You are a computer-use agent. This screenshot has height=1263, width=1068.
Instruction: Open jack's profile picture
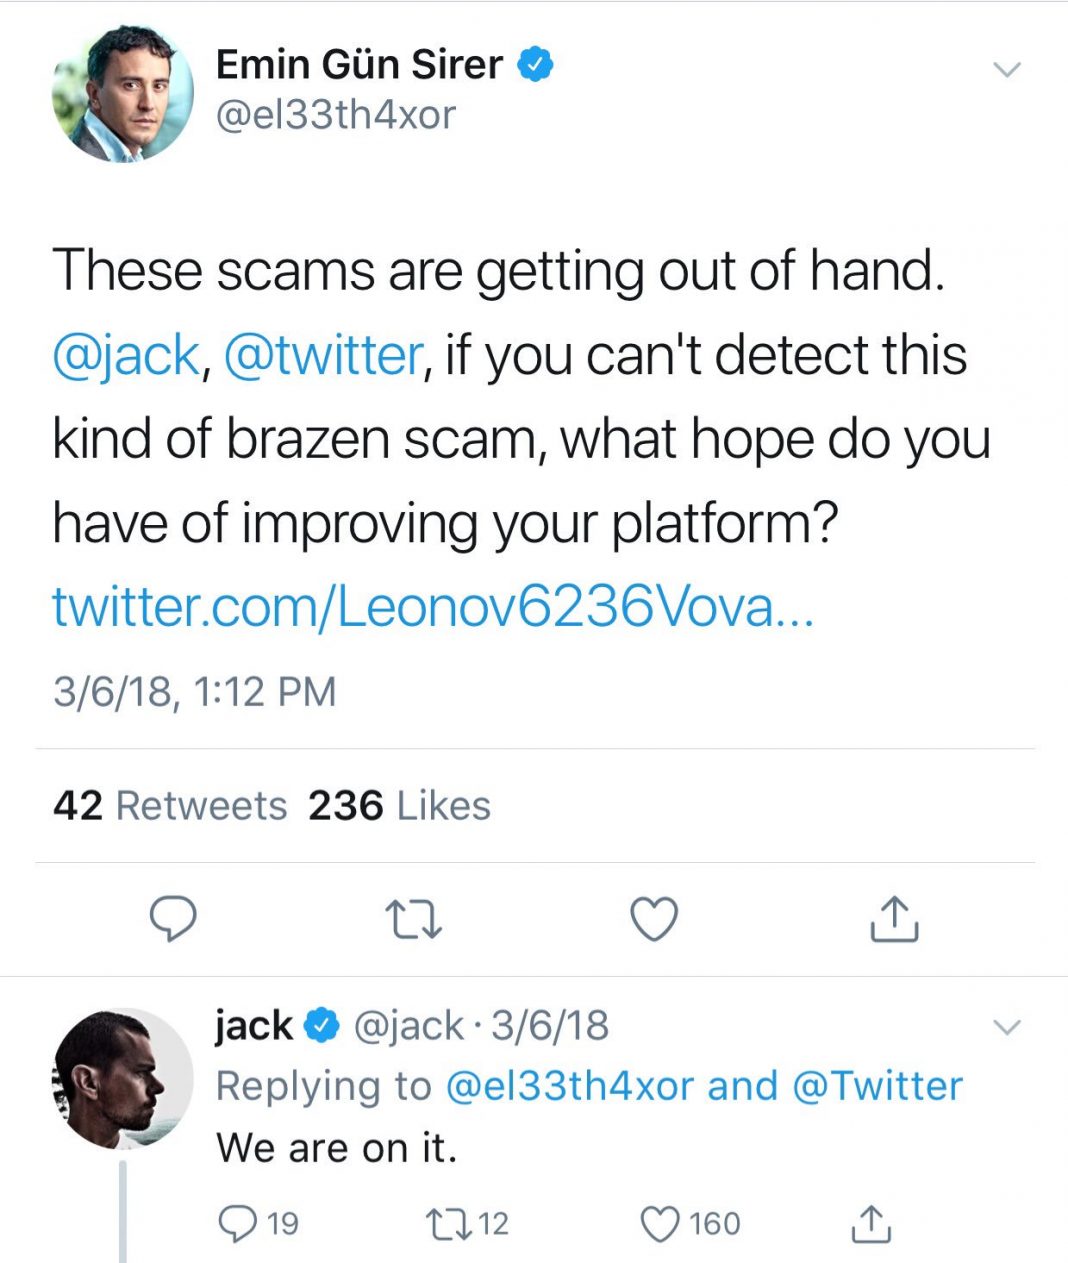point(123,1078)
